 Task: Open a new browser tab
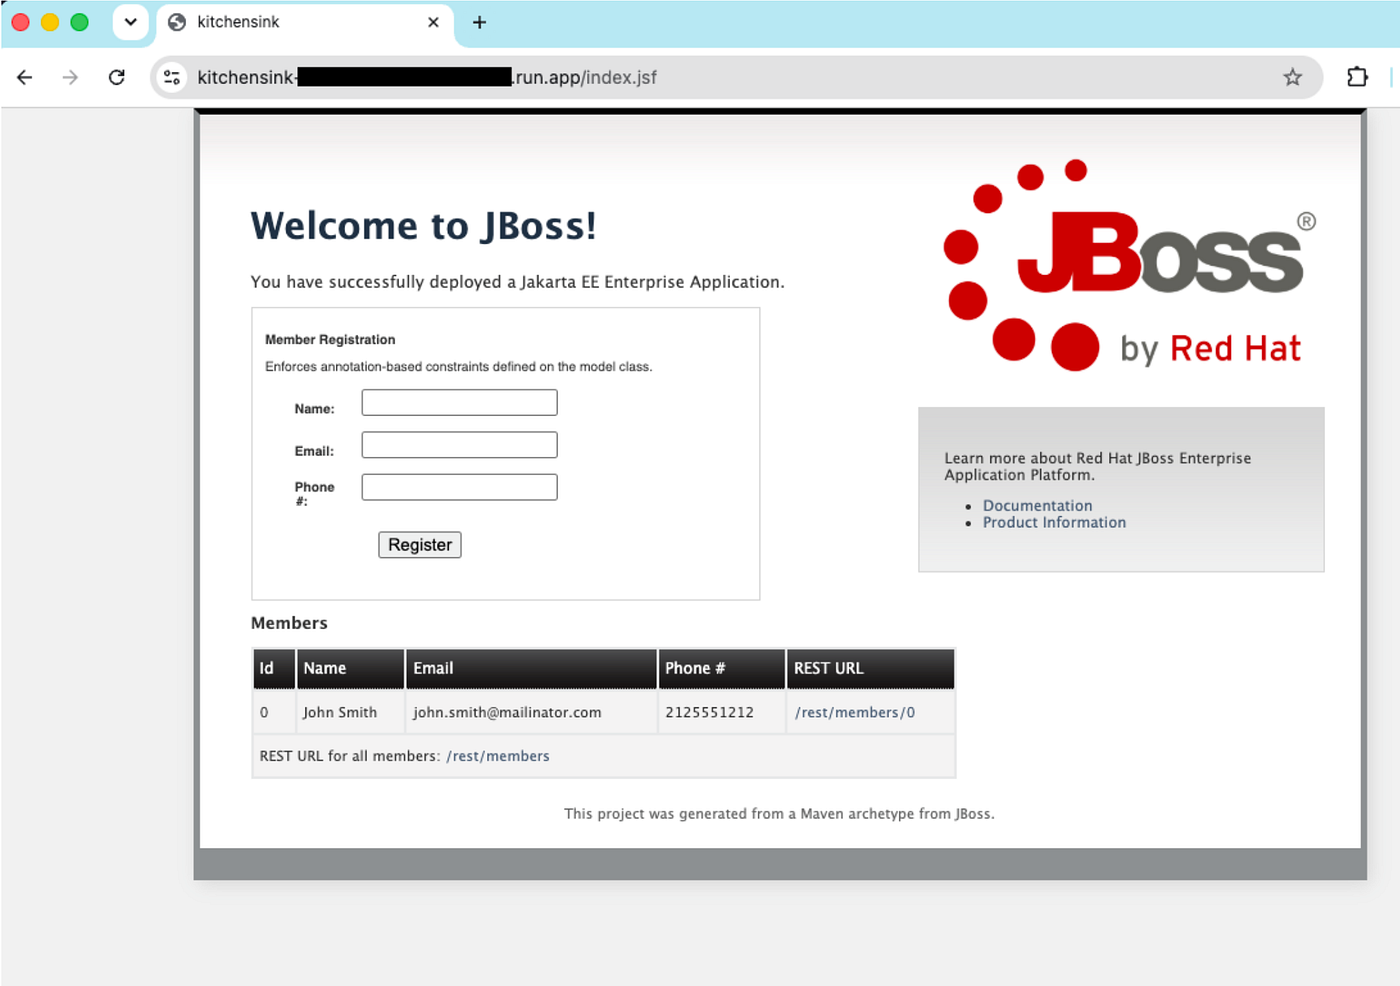[x=480, y=22]
